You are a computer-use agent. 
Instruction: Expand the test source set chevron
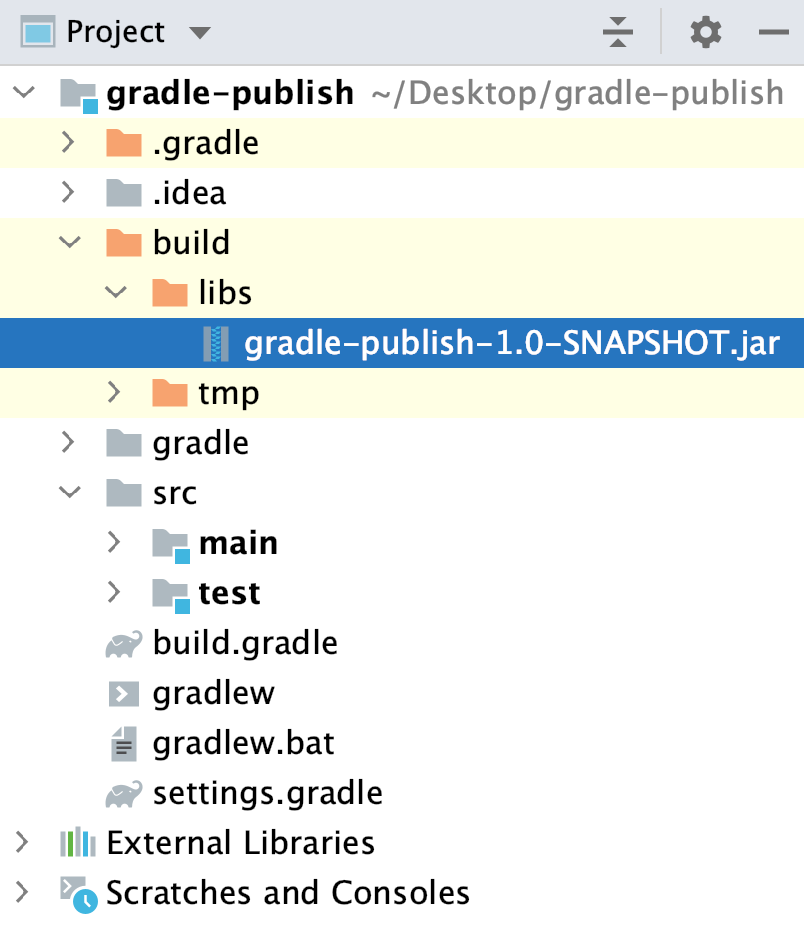[113, 593]
